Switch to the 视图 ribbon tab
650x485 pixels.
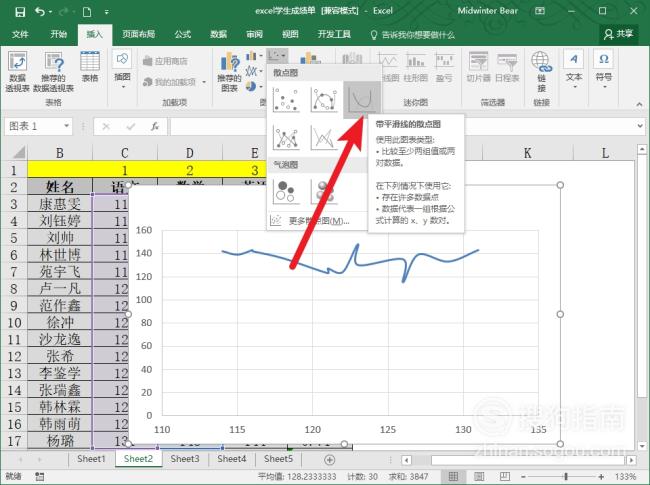pyautogui.click(x=290, y=34)
